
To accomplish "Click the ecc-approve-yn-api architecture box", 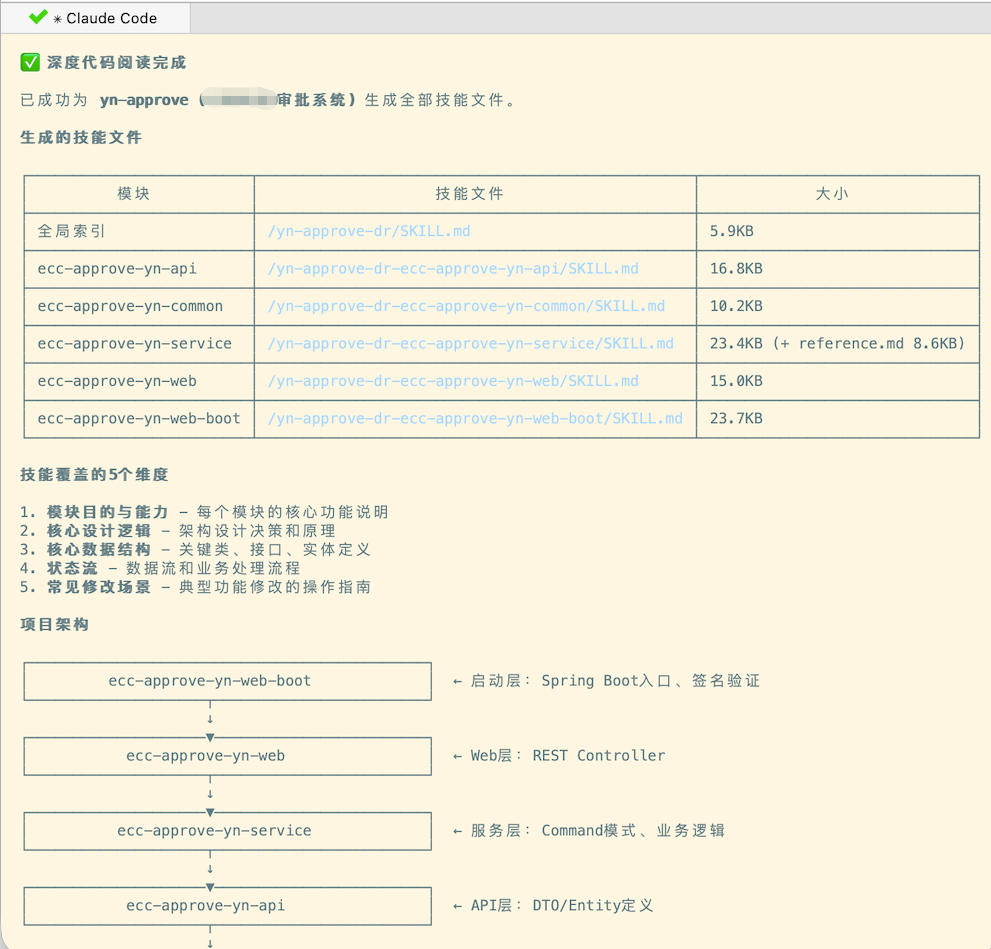I will 228,906.
